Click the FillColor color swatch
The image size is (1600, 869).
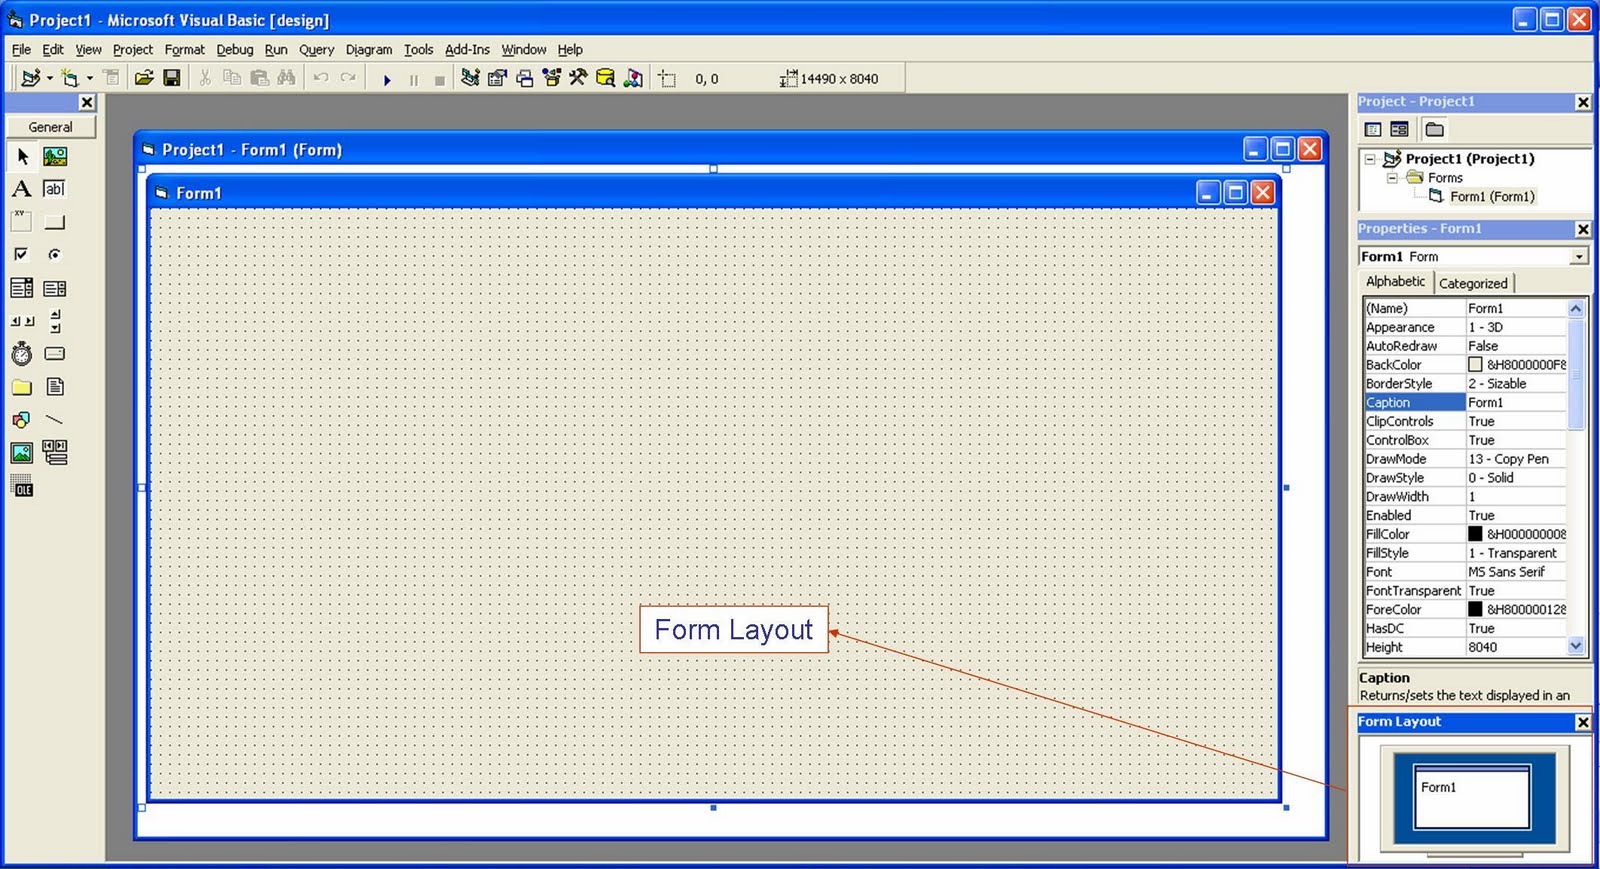point(1475,534)
